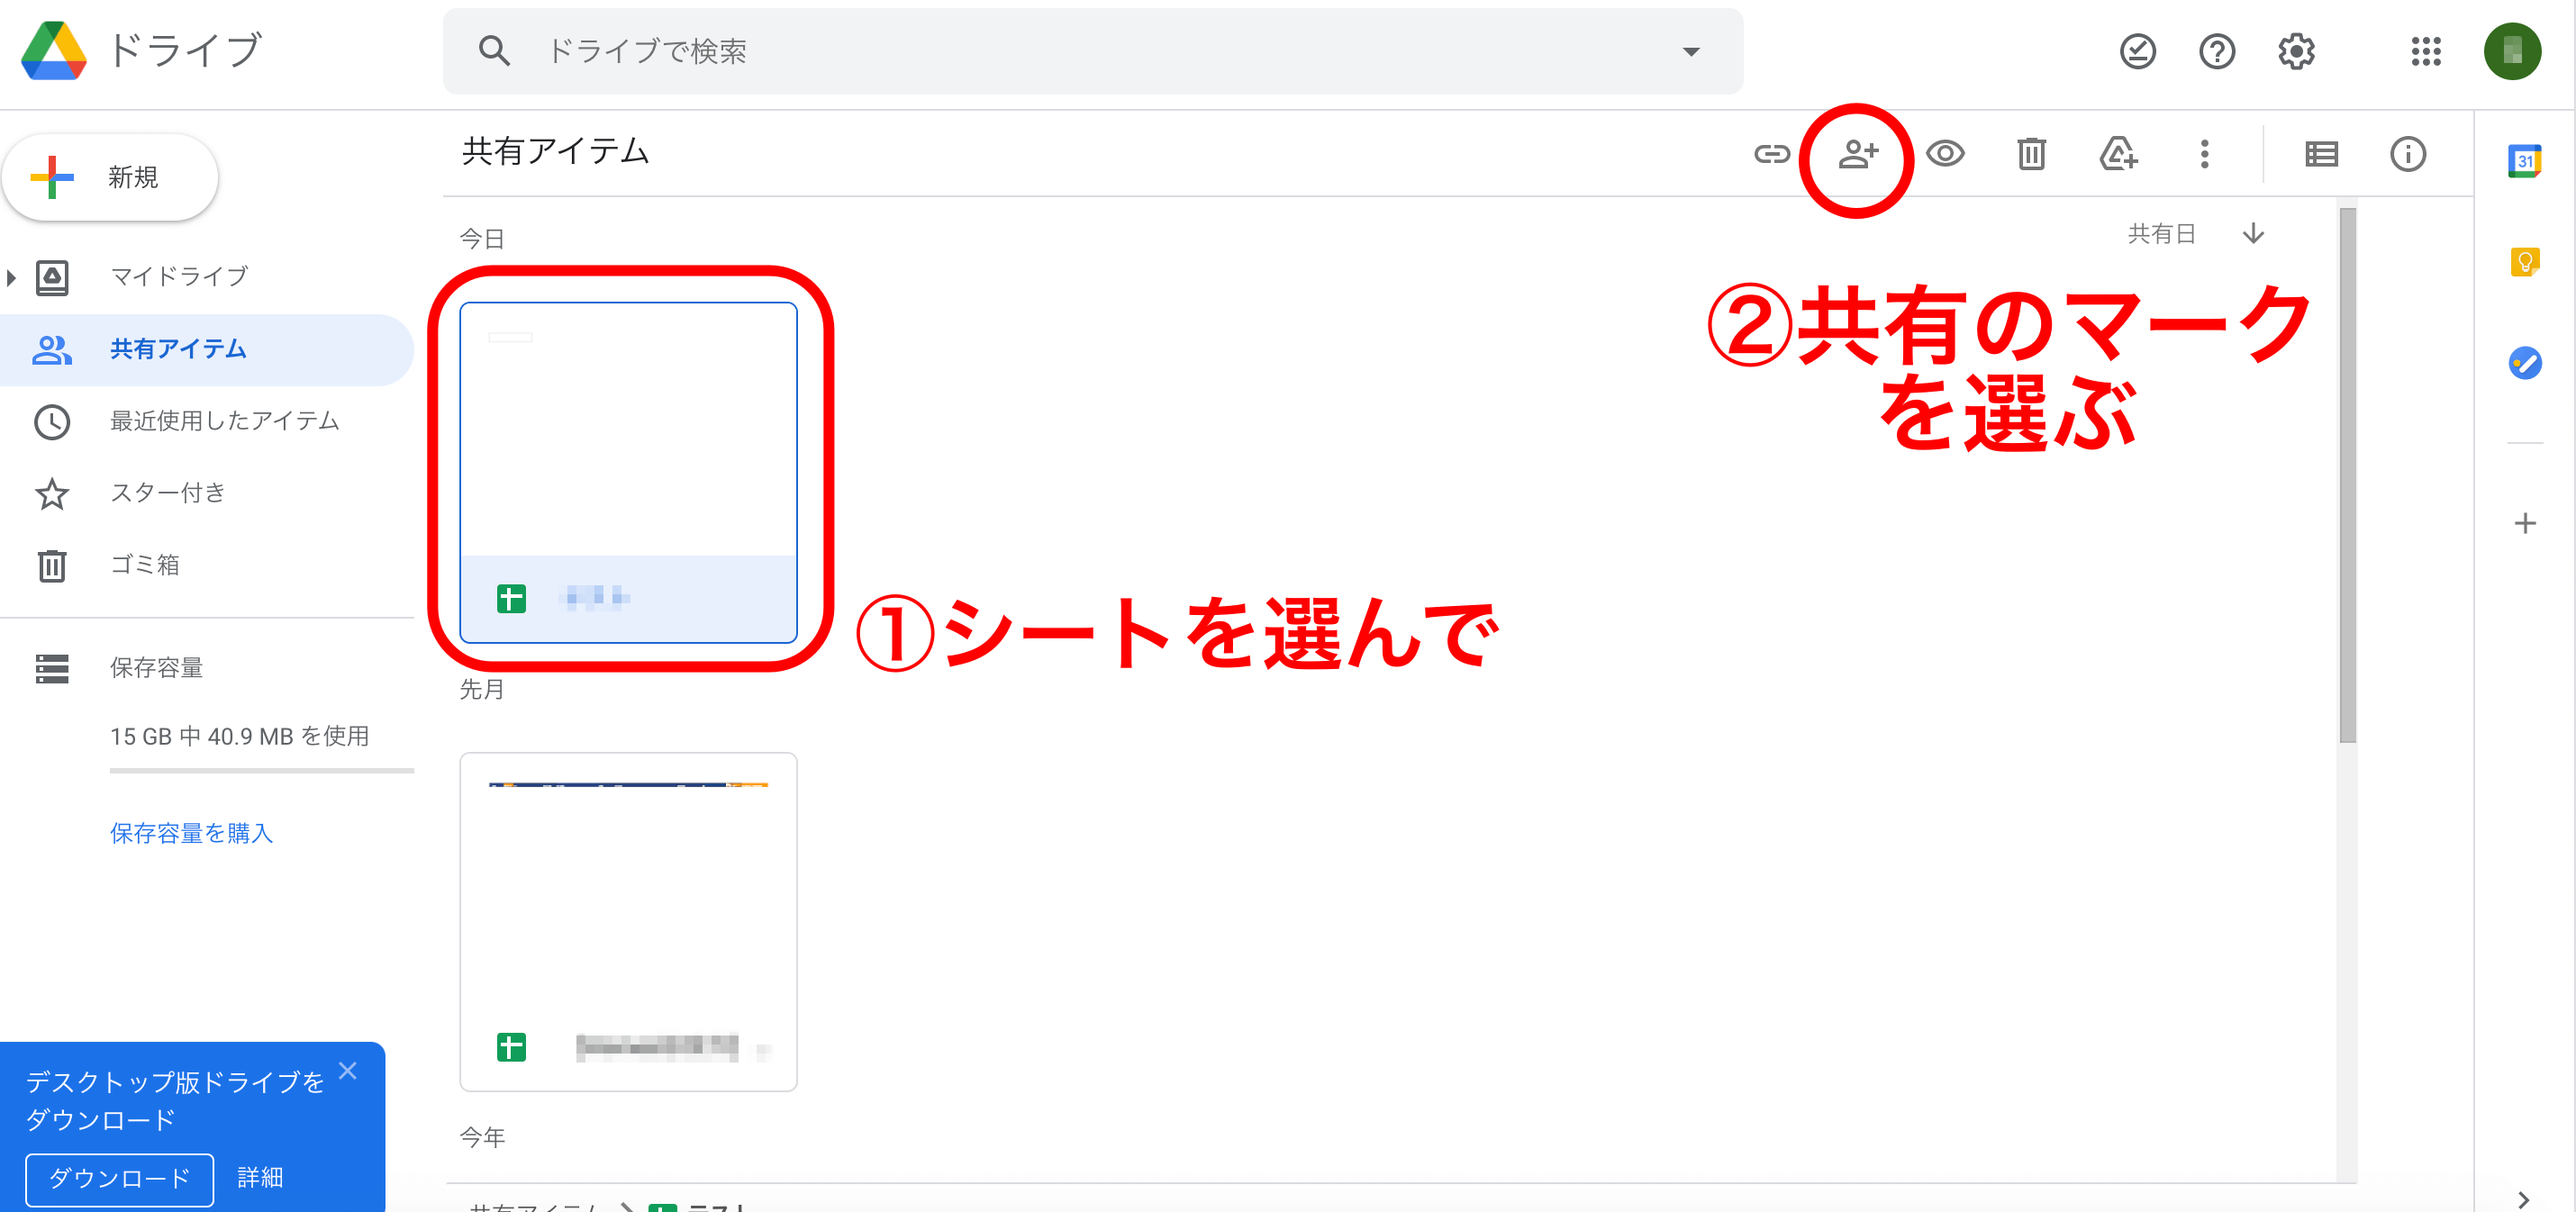Open the three-dot more actions menu
This screenshot has width=2576, height=1212.
tap(2204, 154)
